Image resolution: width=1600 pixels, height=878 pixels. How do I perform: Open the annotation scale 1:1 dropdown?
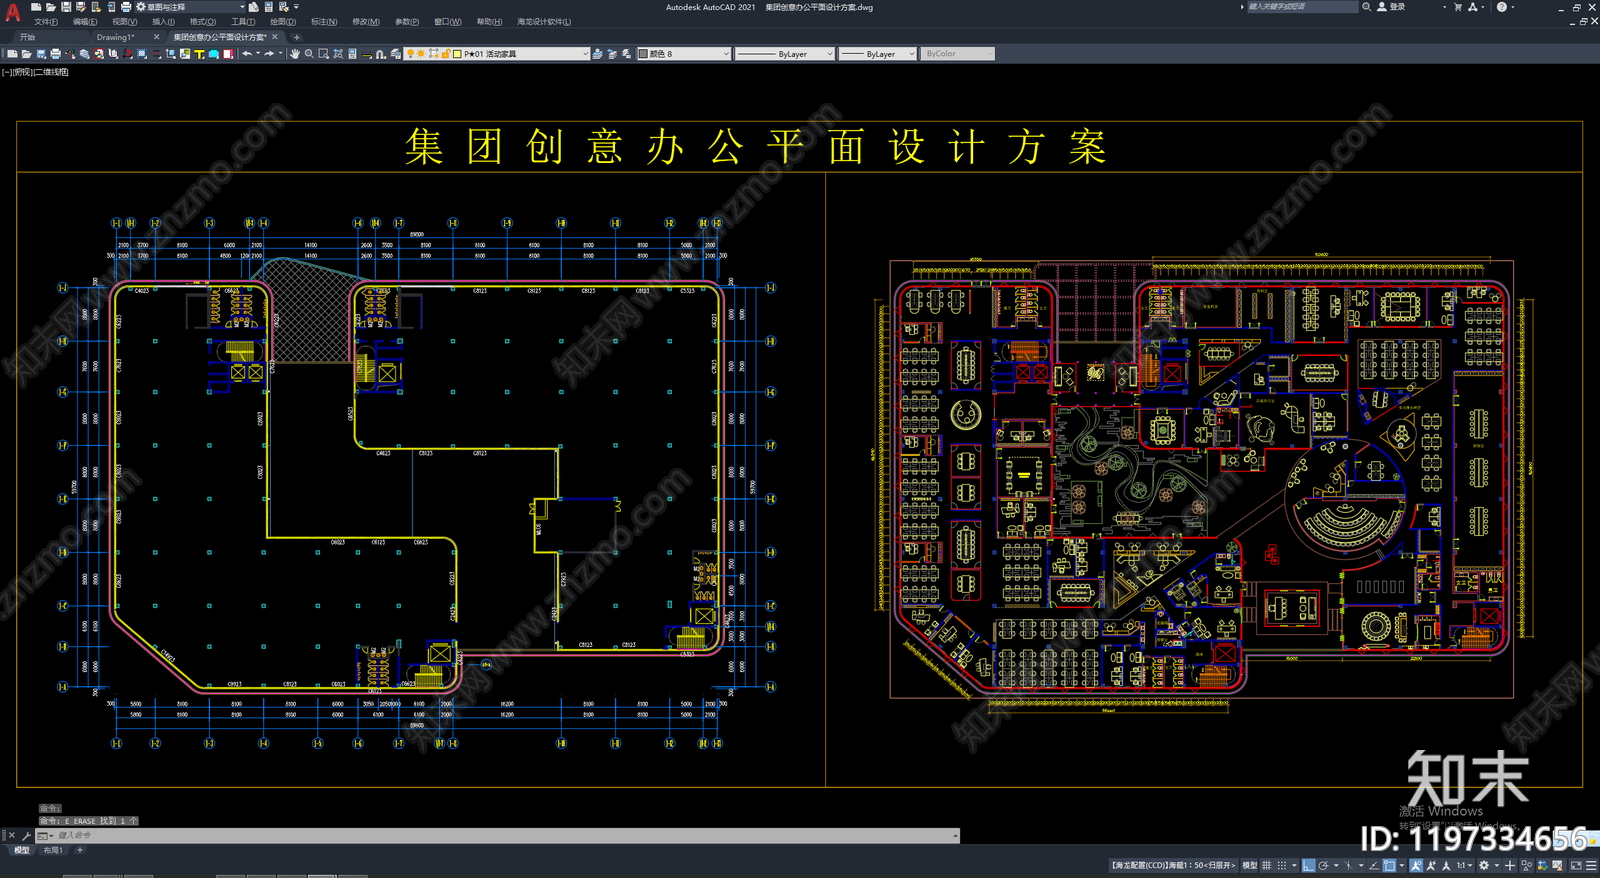[1463, 865]
